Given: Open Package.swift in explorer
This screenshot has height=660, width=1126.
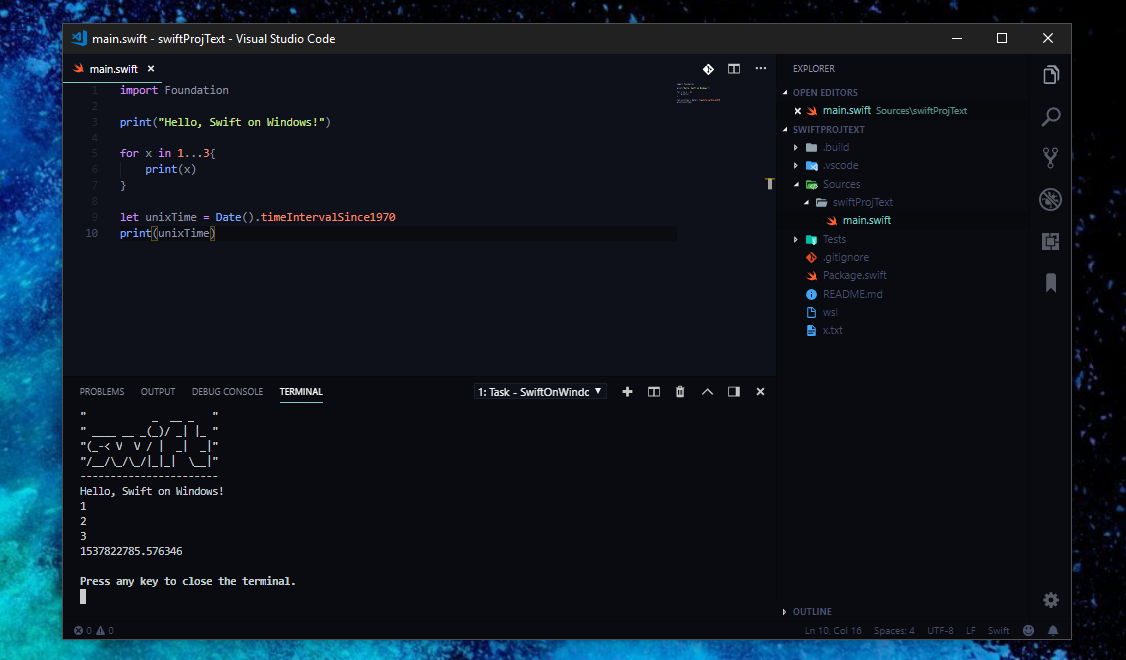Looking at the screenshot, I should 854,275.
